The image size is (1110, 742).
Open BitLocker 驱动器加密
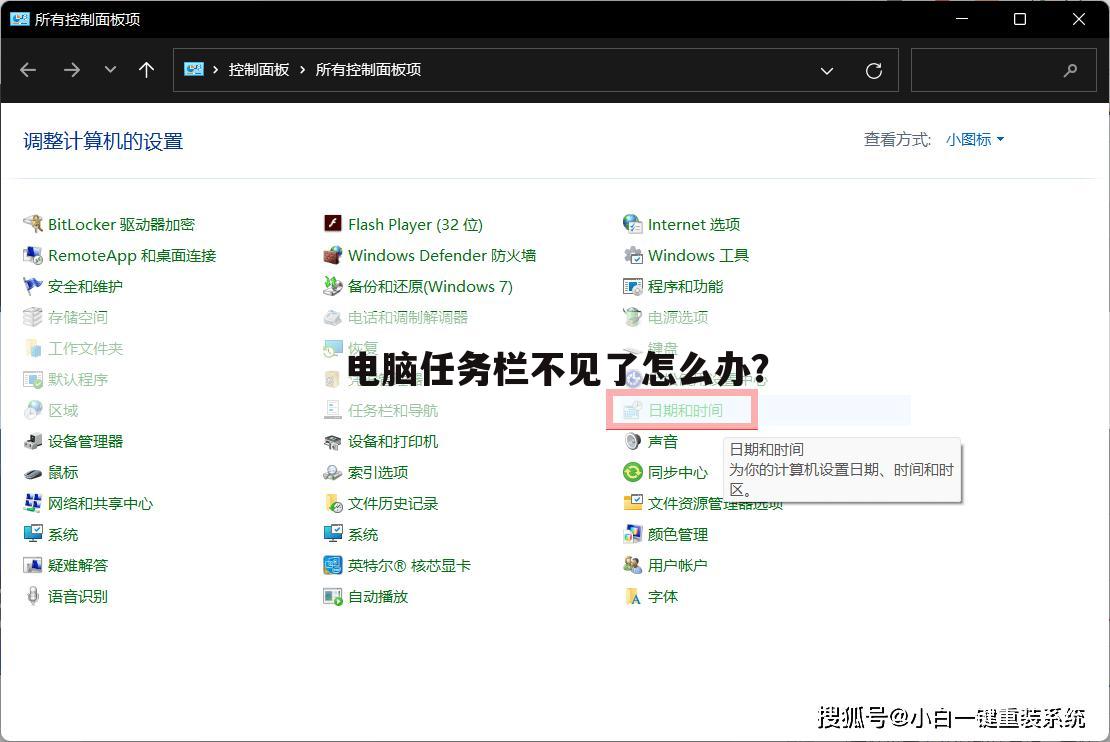pos(120,224)
